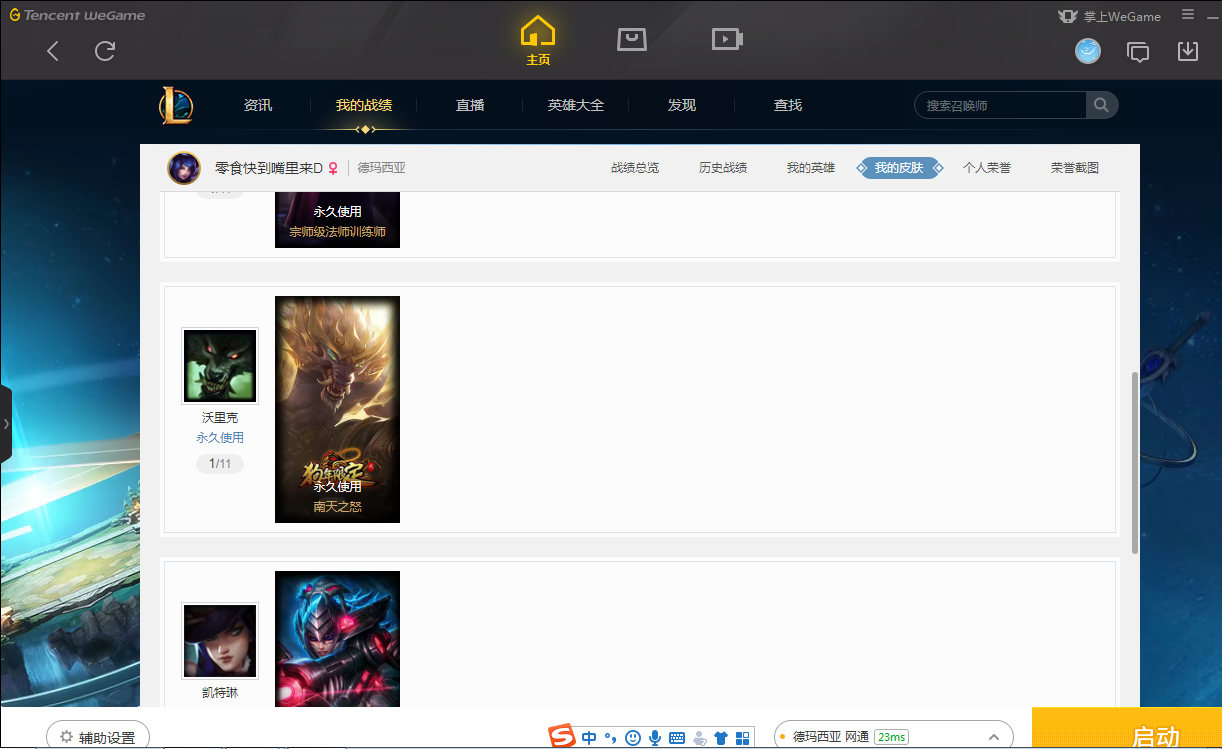Screen dimensions: 1222x749
Task: Click the 启动 launch button
Action: [1127, 728]
